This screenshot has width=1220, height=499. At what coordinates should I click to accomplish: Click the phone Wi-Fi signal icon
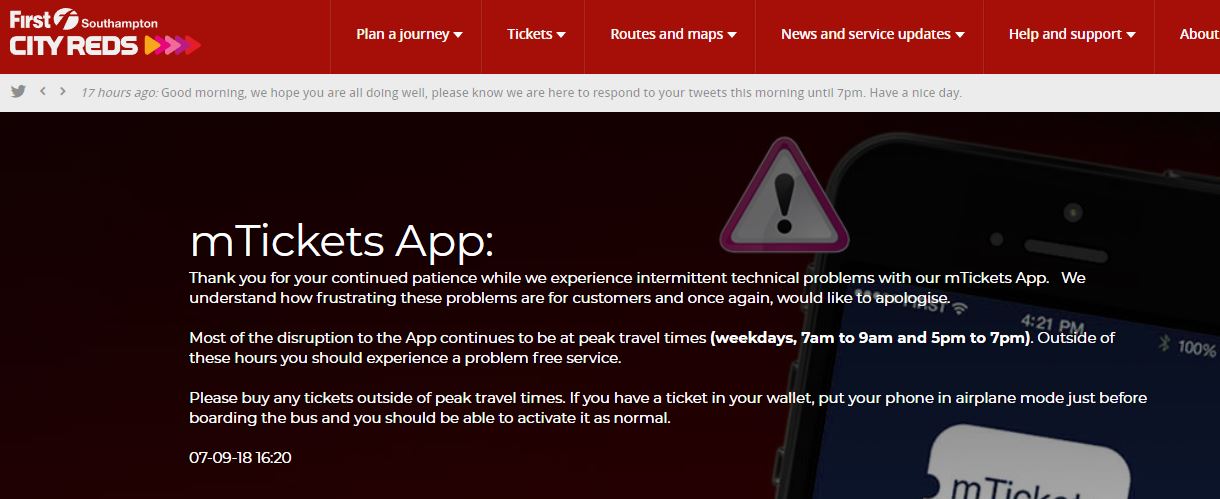click(x=959, y=305)
